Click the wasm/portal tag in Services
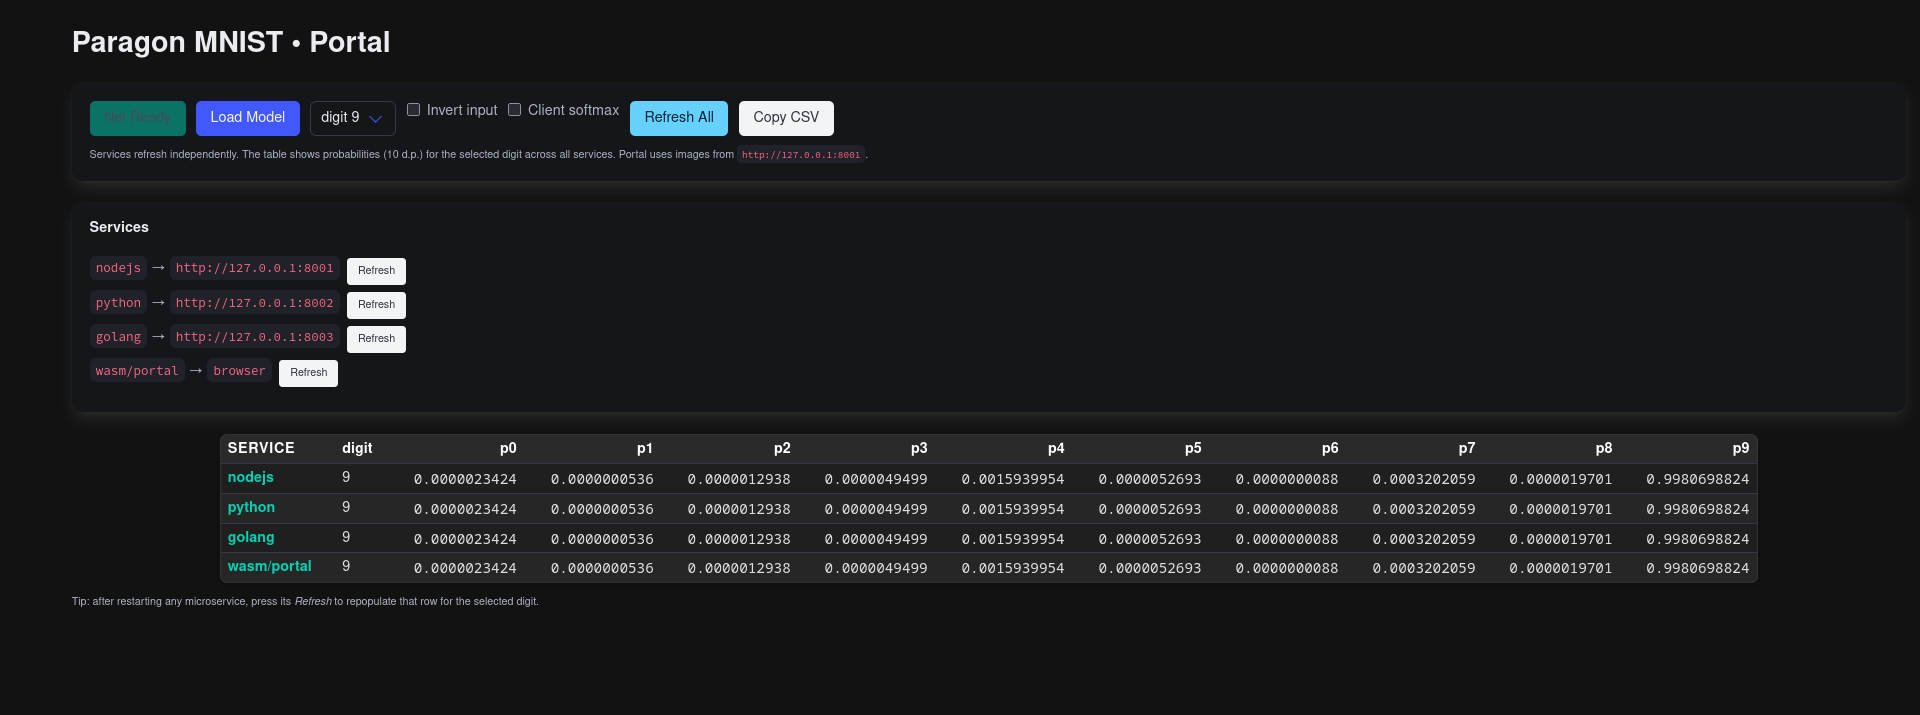 coord(137,371)
